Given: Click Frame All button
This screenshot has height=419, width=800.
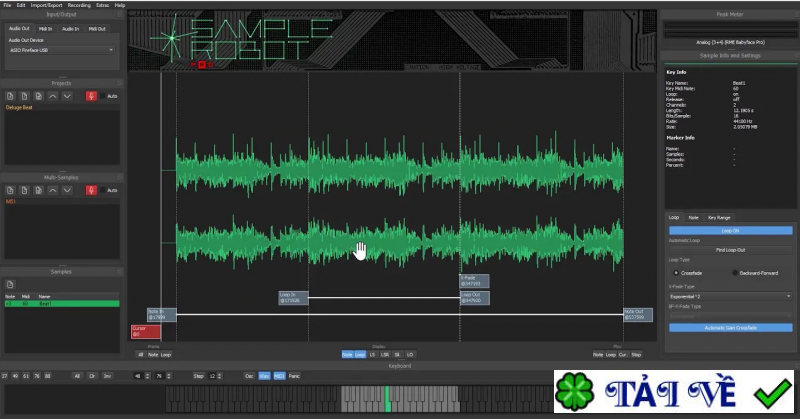Looking at the screenshot, I should tap(141, 355).
